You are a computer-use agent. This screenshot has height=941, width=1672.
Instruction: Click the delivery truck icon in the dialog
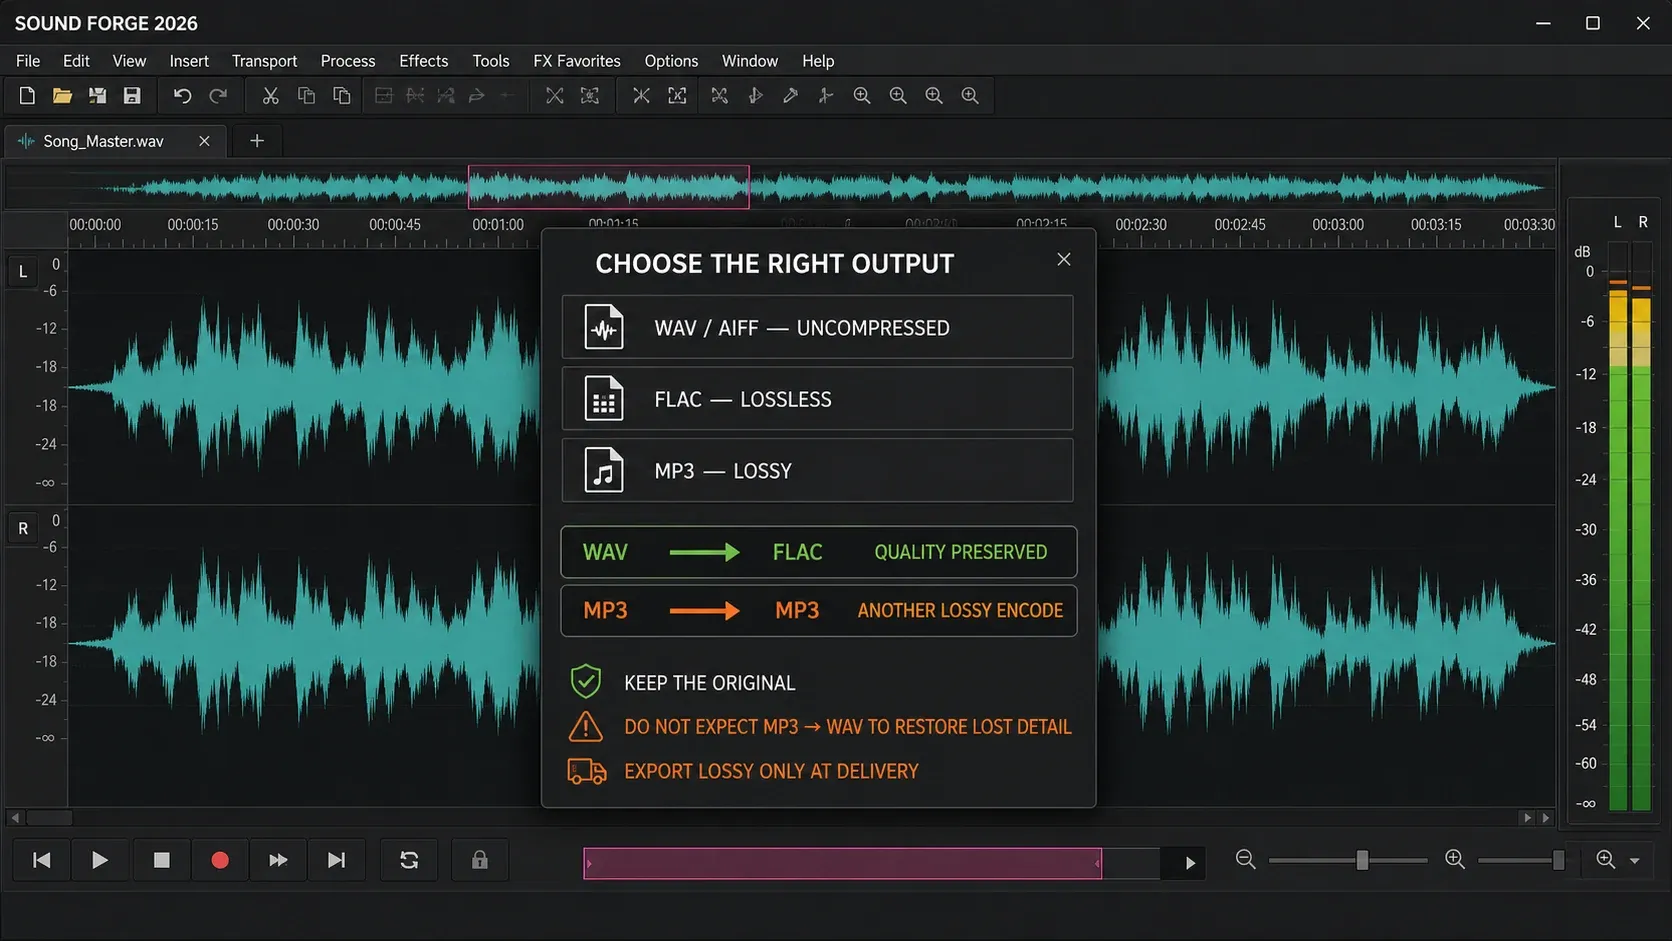(587, 771)
